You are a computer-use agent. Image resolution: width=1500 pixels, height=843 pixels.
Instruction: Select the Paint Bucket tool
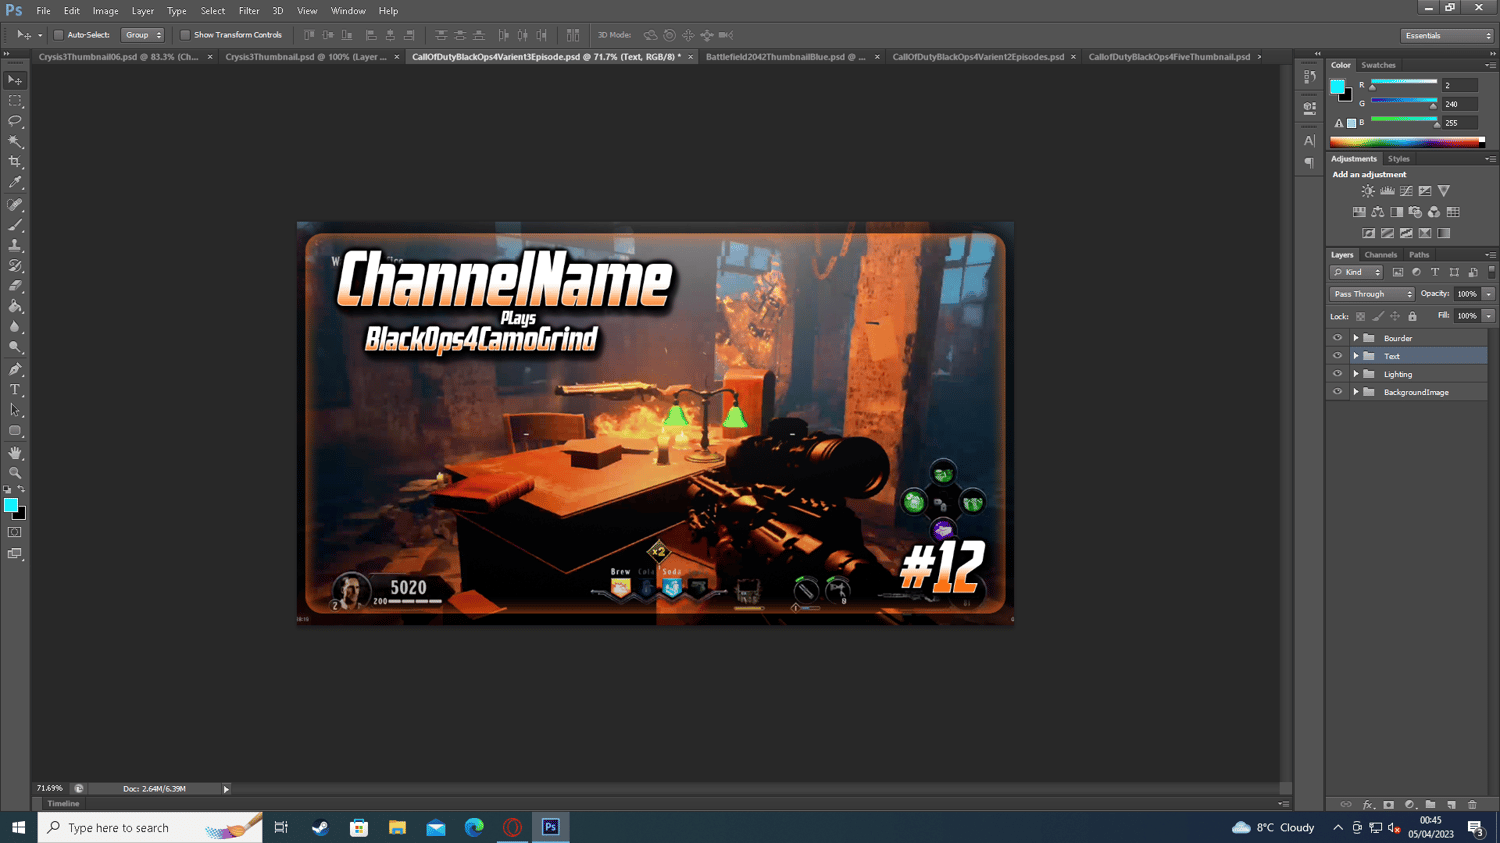pos(15,307)
